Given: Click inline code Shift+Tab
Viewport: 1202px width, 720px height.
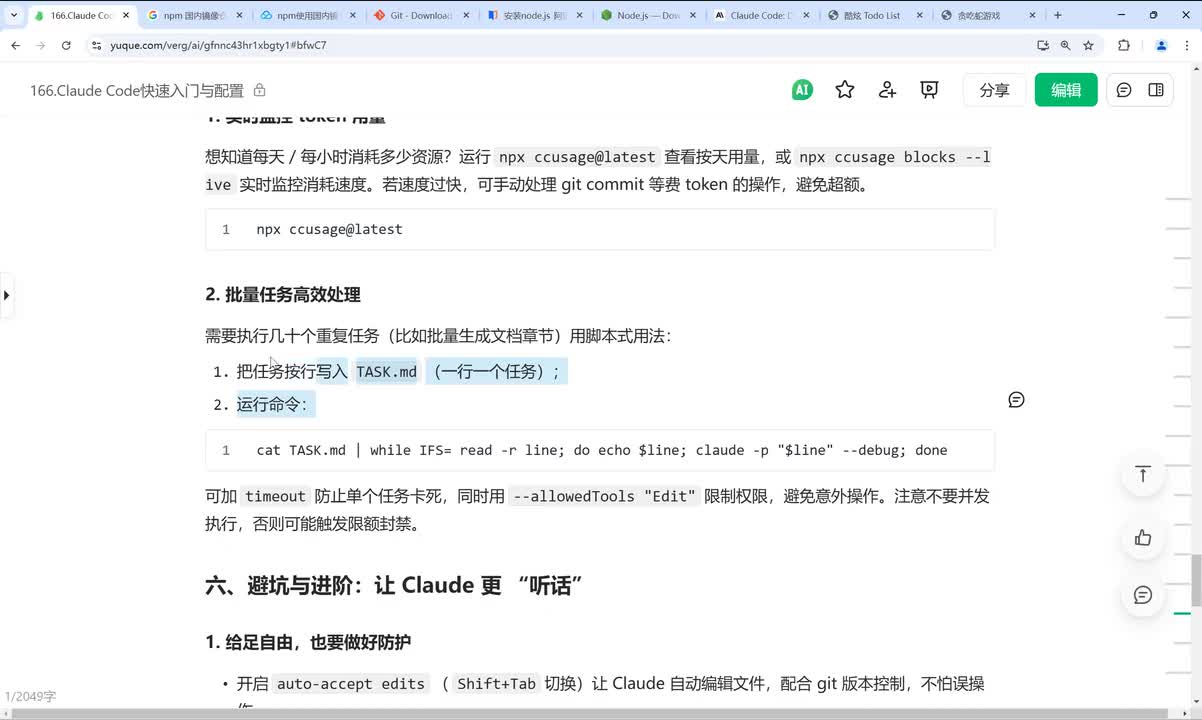Looking at the screenshot, I should 496,684.
